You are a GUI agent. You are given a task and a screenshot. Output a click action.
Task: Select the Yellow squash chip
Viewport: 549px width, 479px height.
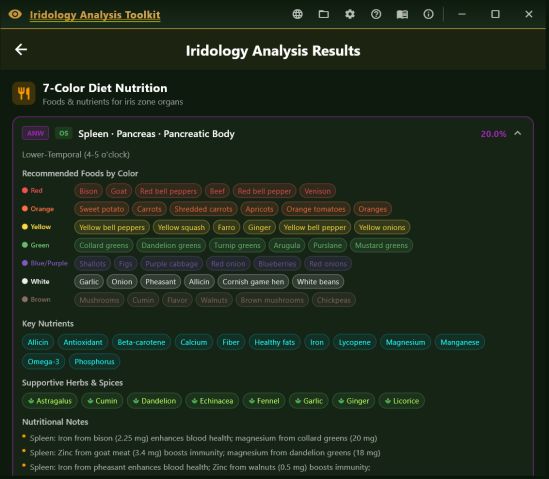click(x=181, y=227)
